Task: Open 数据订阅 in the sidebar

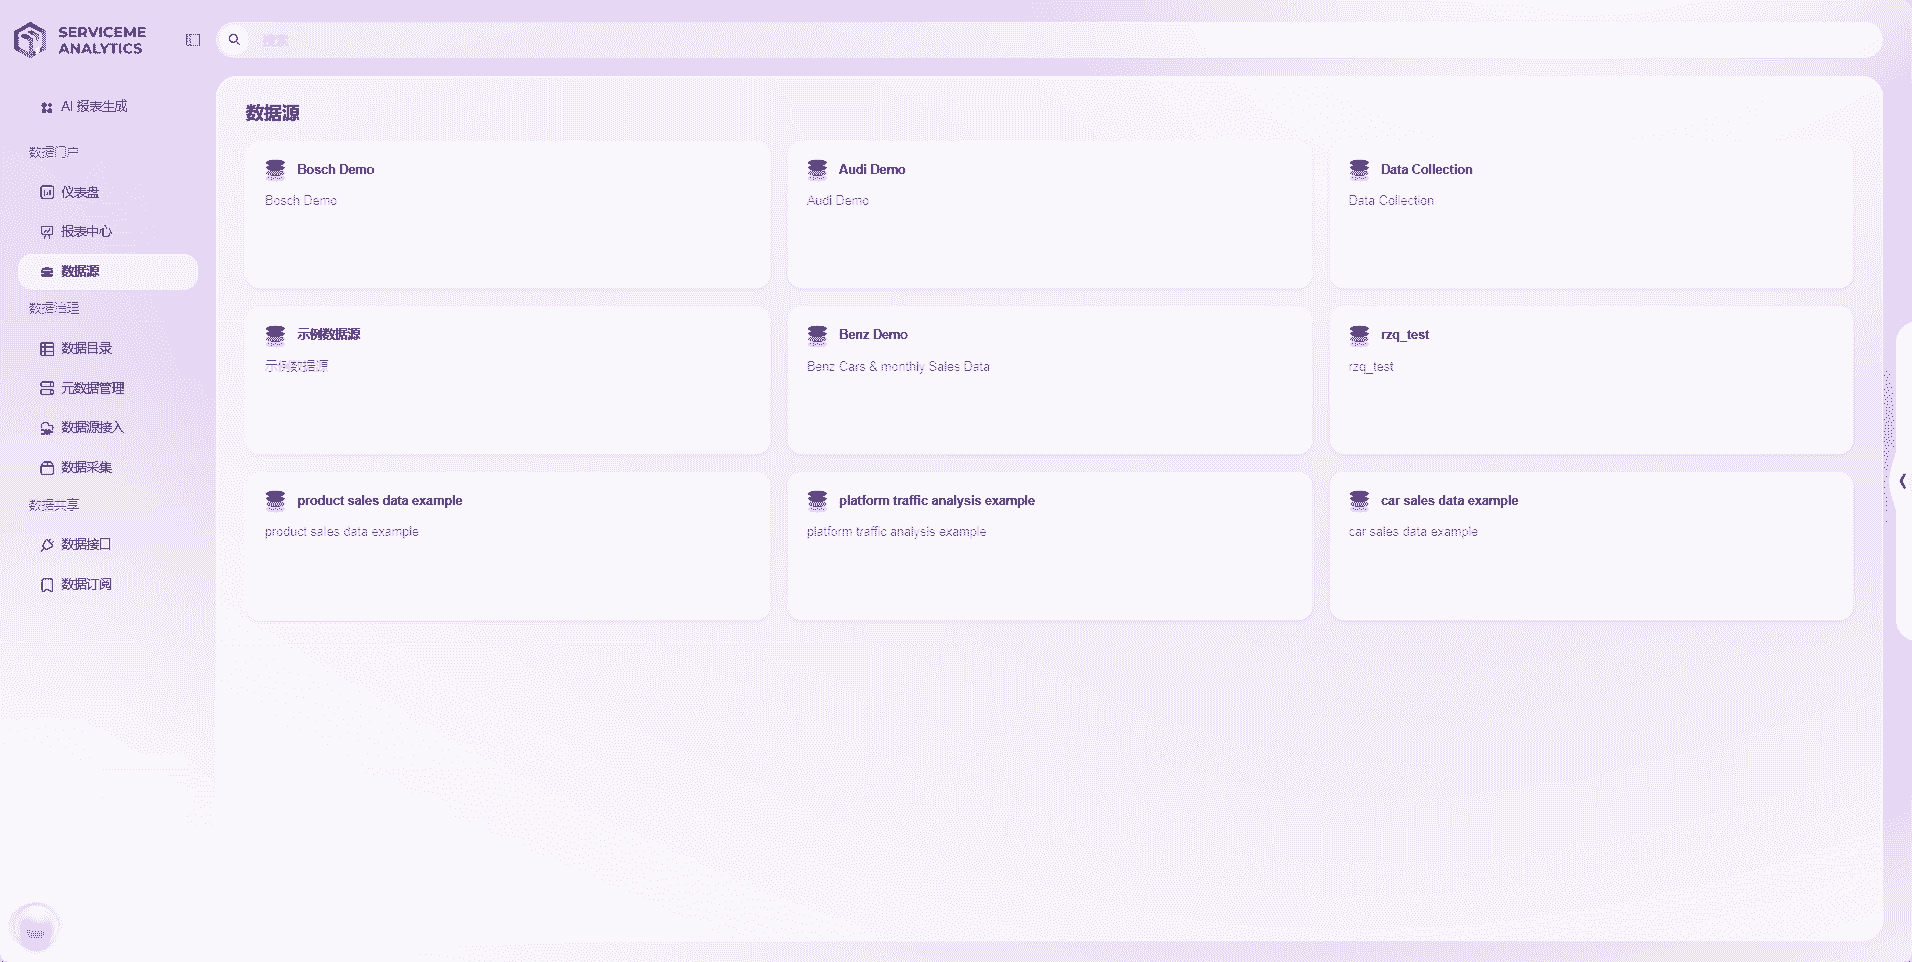Action: (x=108, y=584)
